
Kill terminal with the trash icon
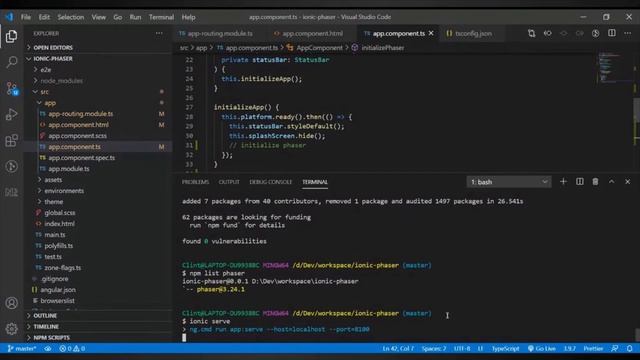596,182
